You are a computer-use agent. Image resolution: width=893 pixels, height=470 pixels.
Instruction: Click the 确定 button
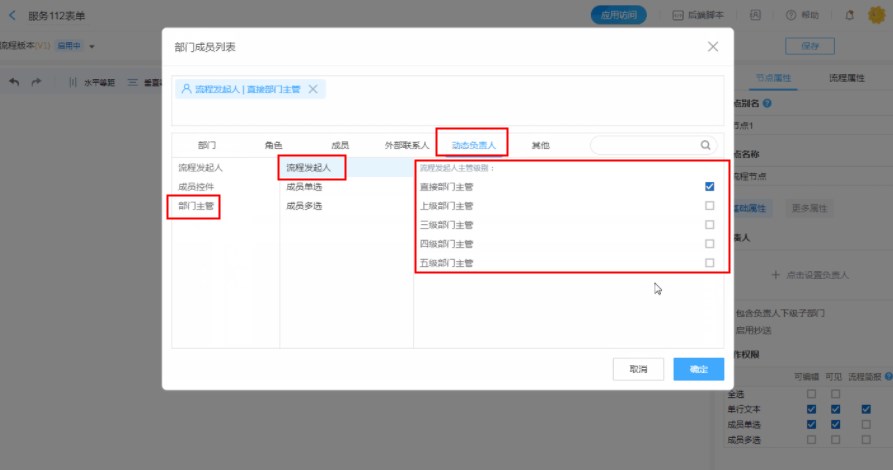[698, 369]
